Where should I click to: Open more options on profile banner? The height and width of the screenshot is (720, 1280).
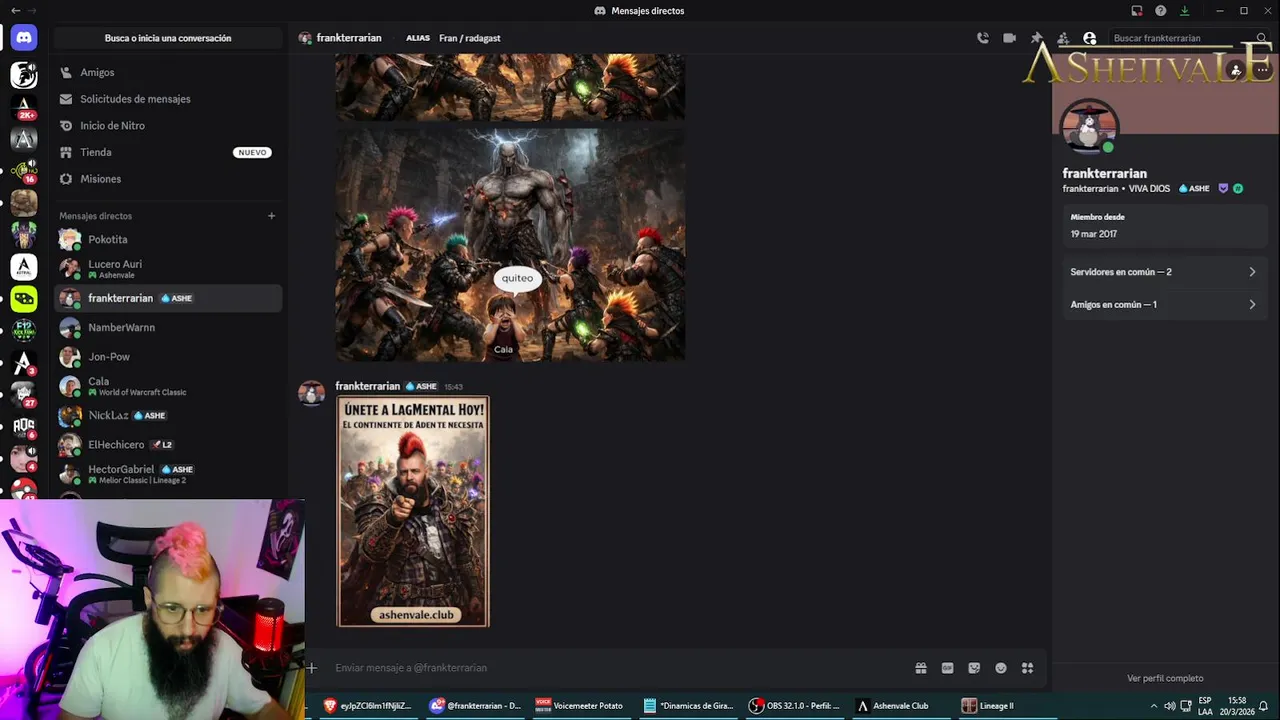pos(1263,70)
